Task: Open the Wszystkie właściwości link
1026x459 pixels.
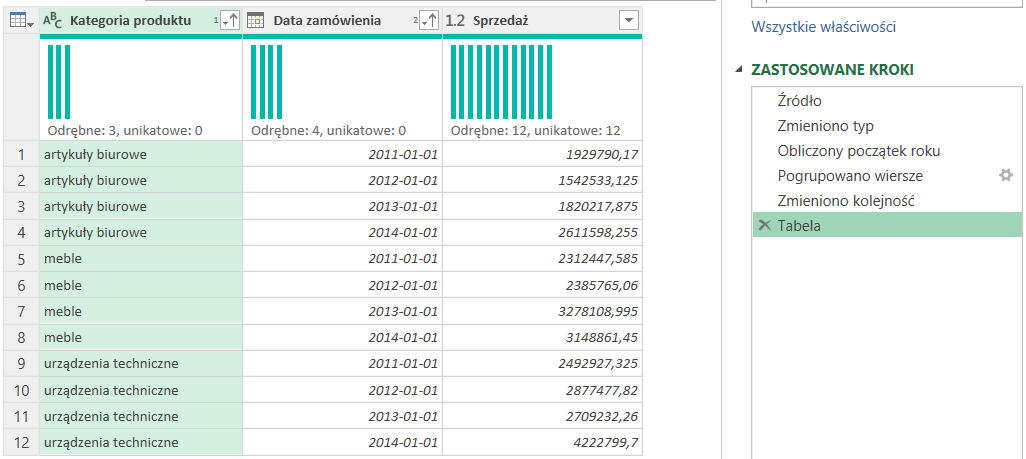Action: click(823, 28)
